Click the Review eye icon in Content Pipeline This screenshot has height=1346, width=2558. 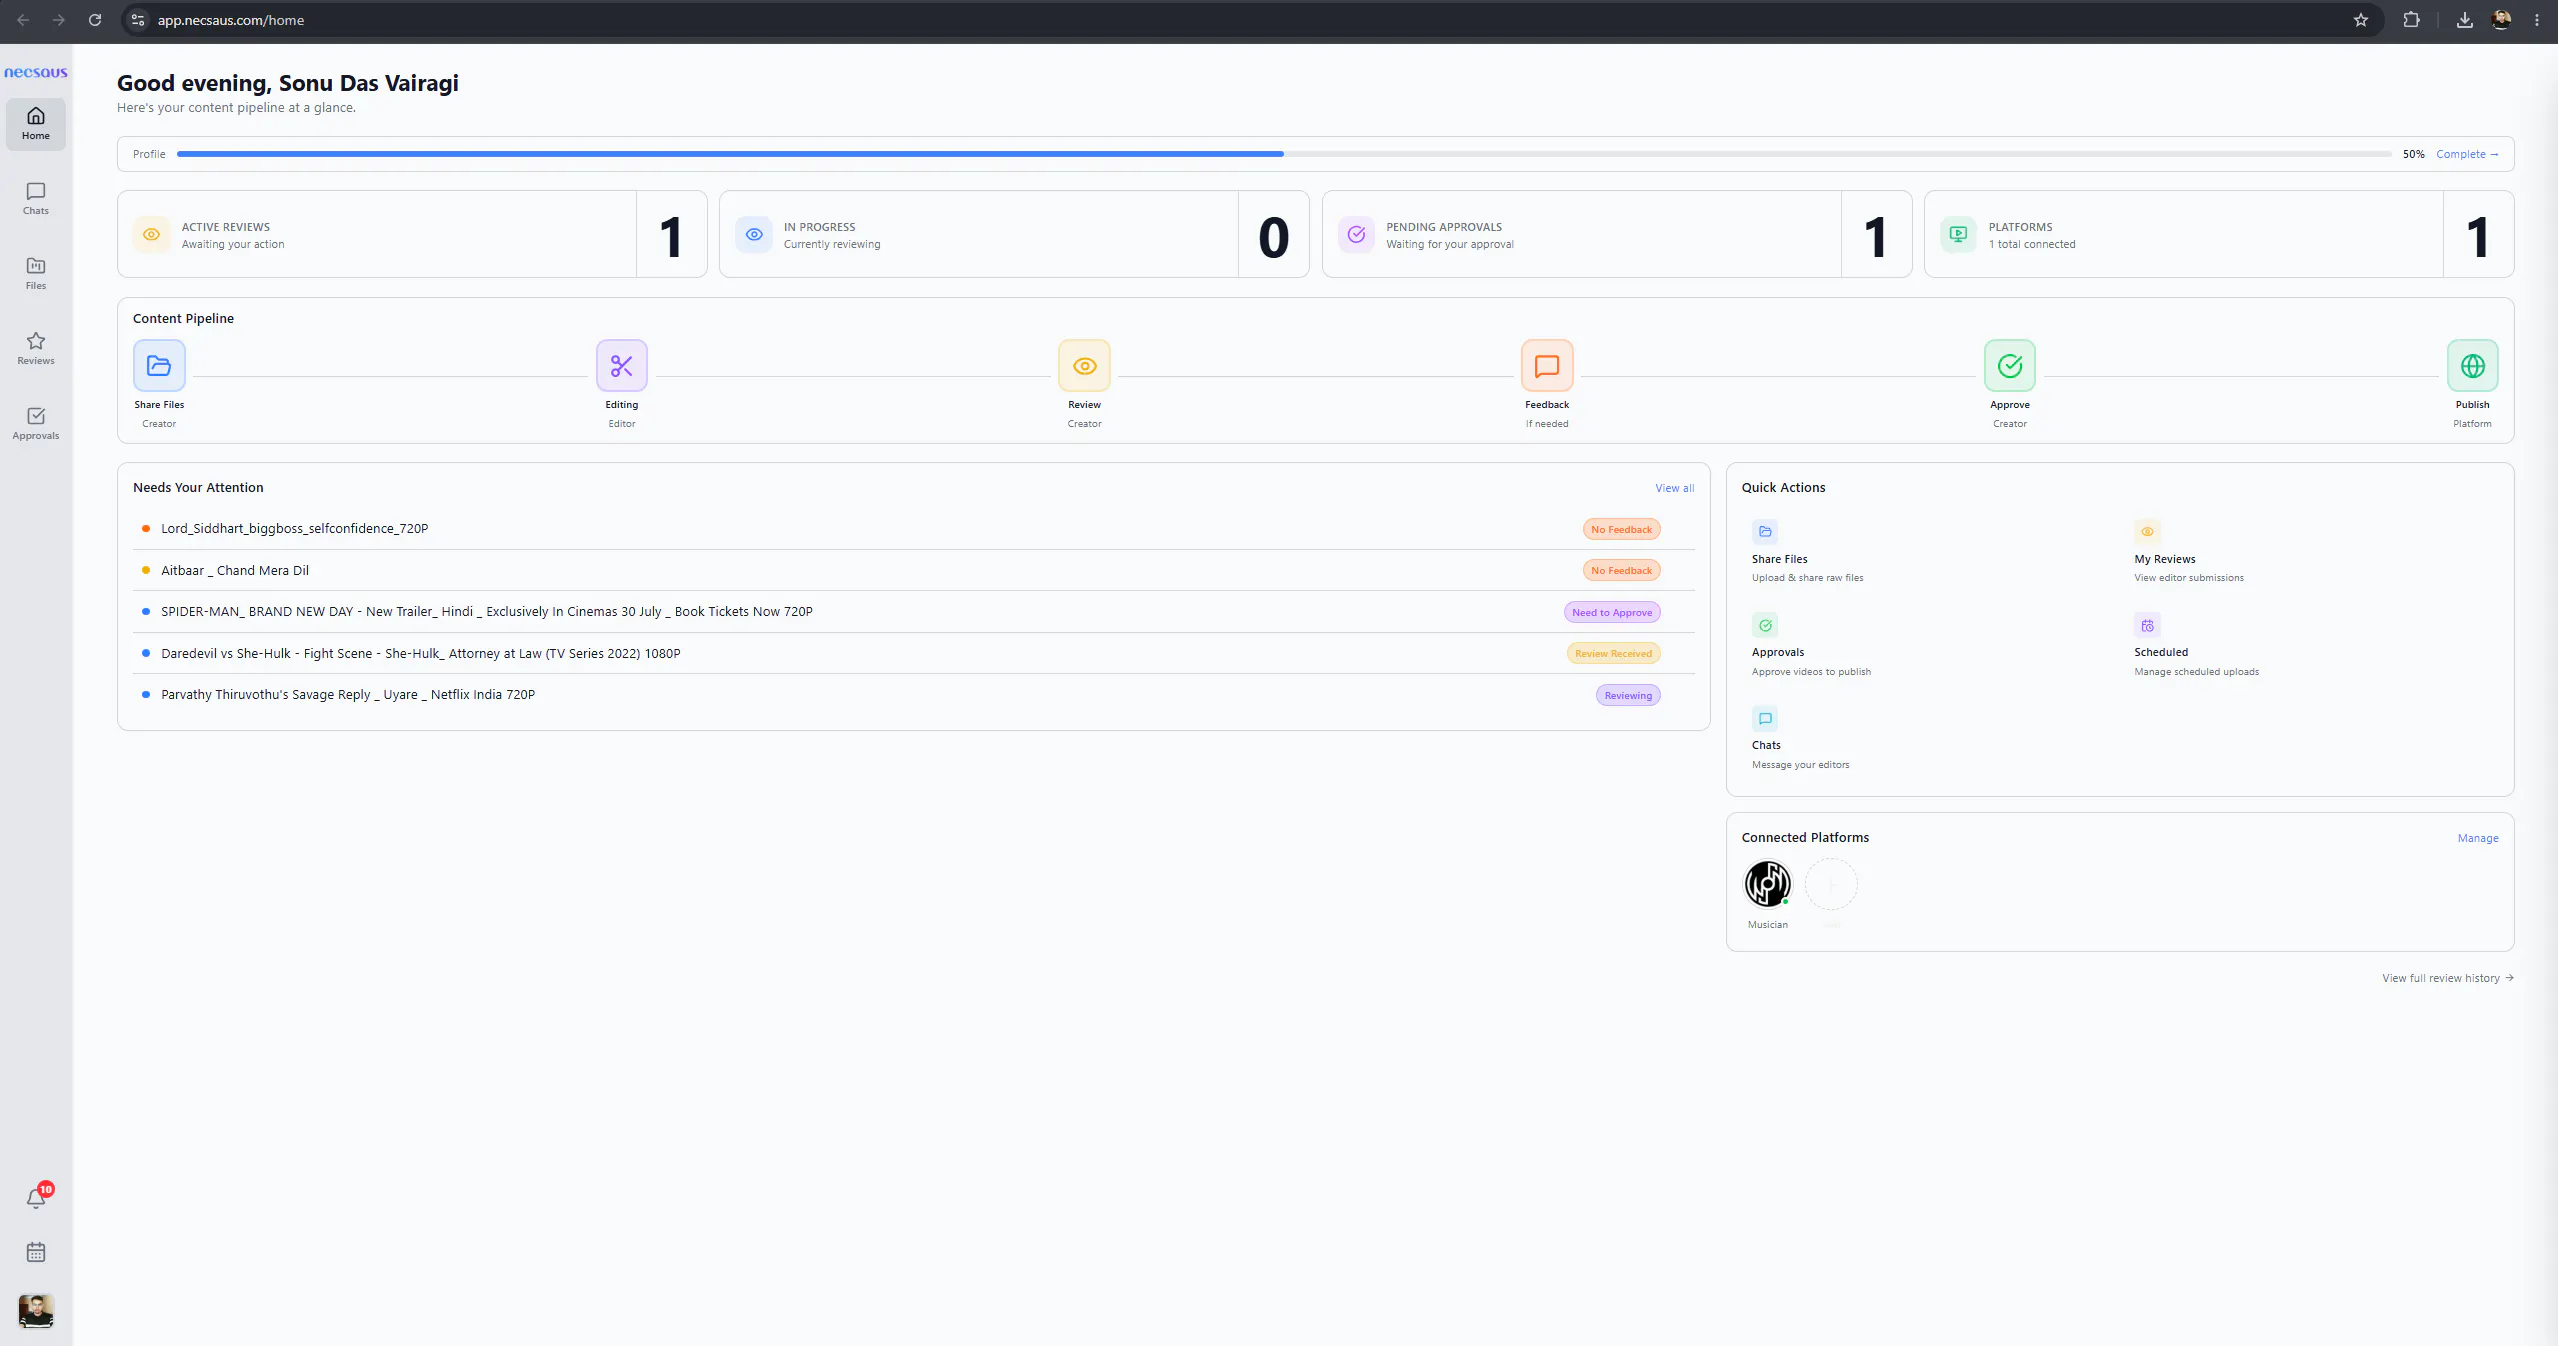point(1084,365)
